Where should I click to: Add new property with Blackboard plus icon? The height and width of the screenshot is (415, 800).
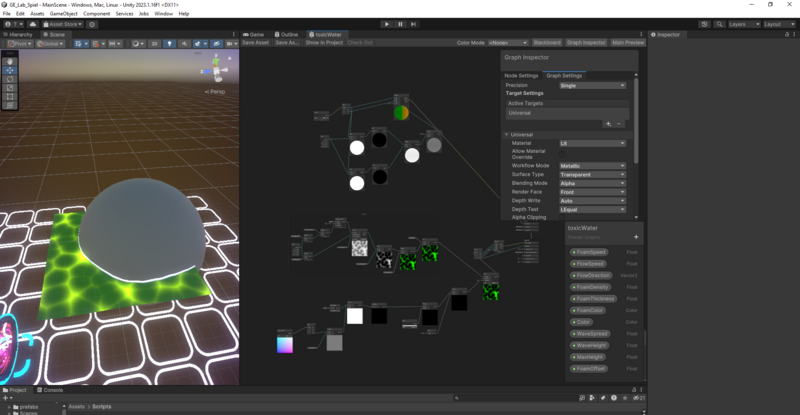pyautogui.click(x=636, y=237)
